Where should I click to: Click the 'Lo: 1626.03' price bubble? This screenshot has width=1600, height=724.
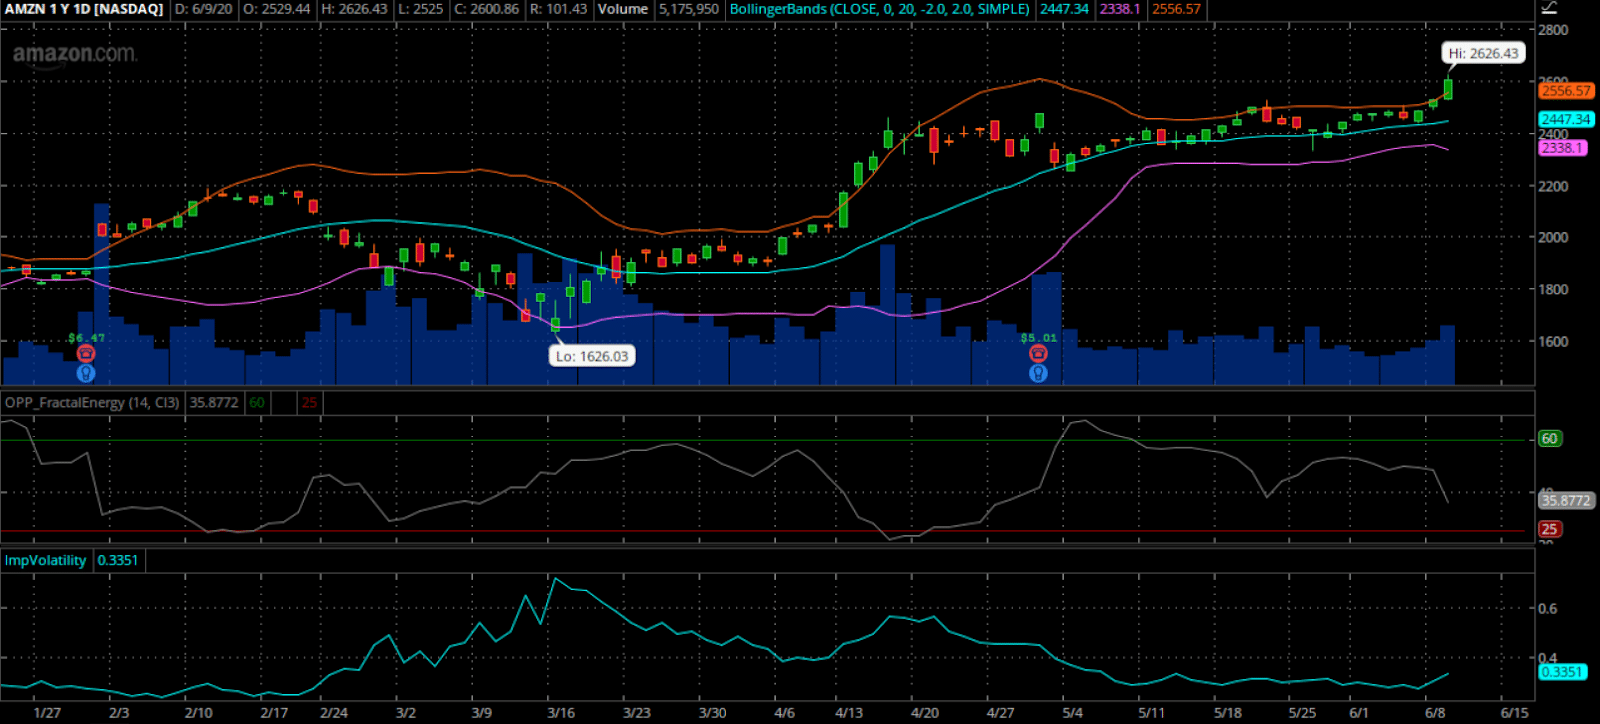coord(592,356)
